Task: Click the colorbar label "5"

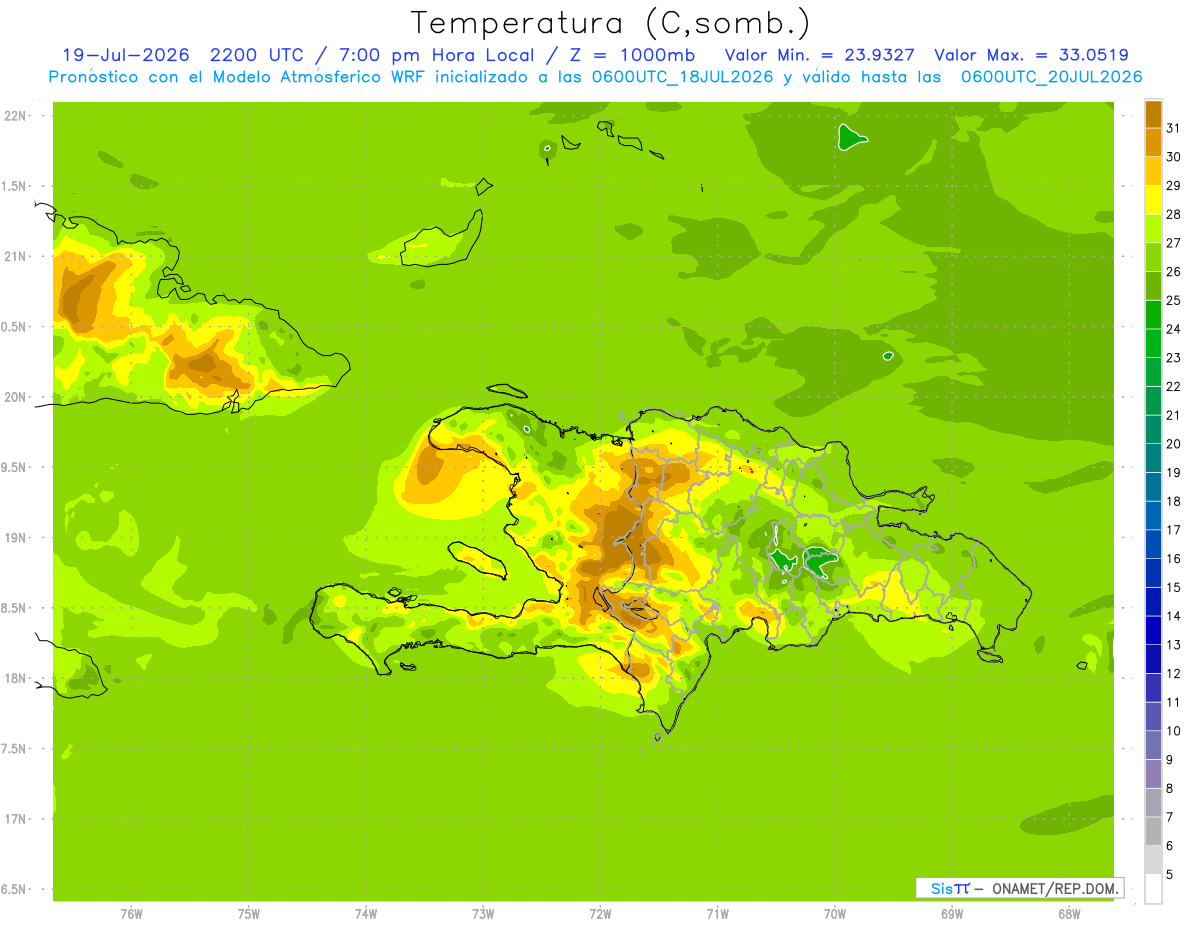Action: (x=1169, y=874)
